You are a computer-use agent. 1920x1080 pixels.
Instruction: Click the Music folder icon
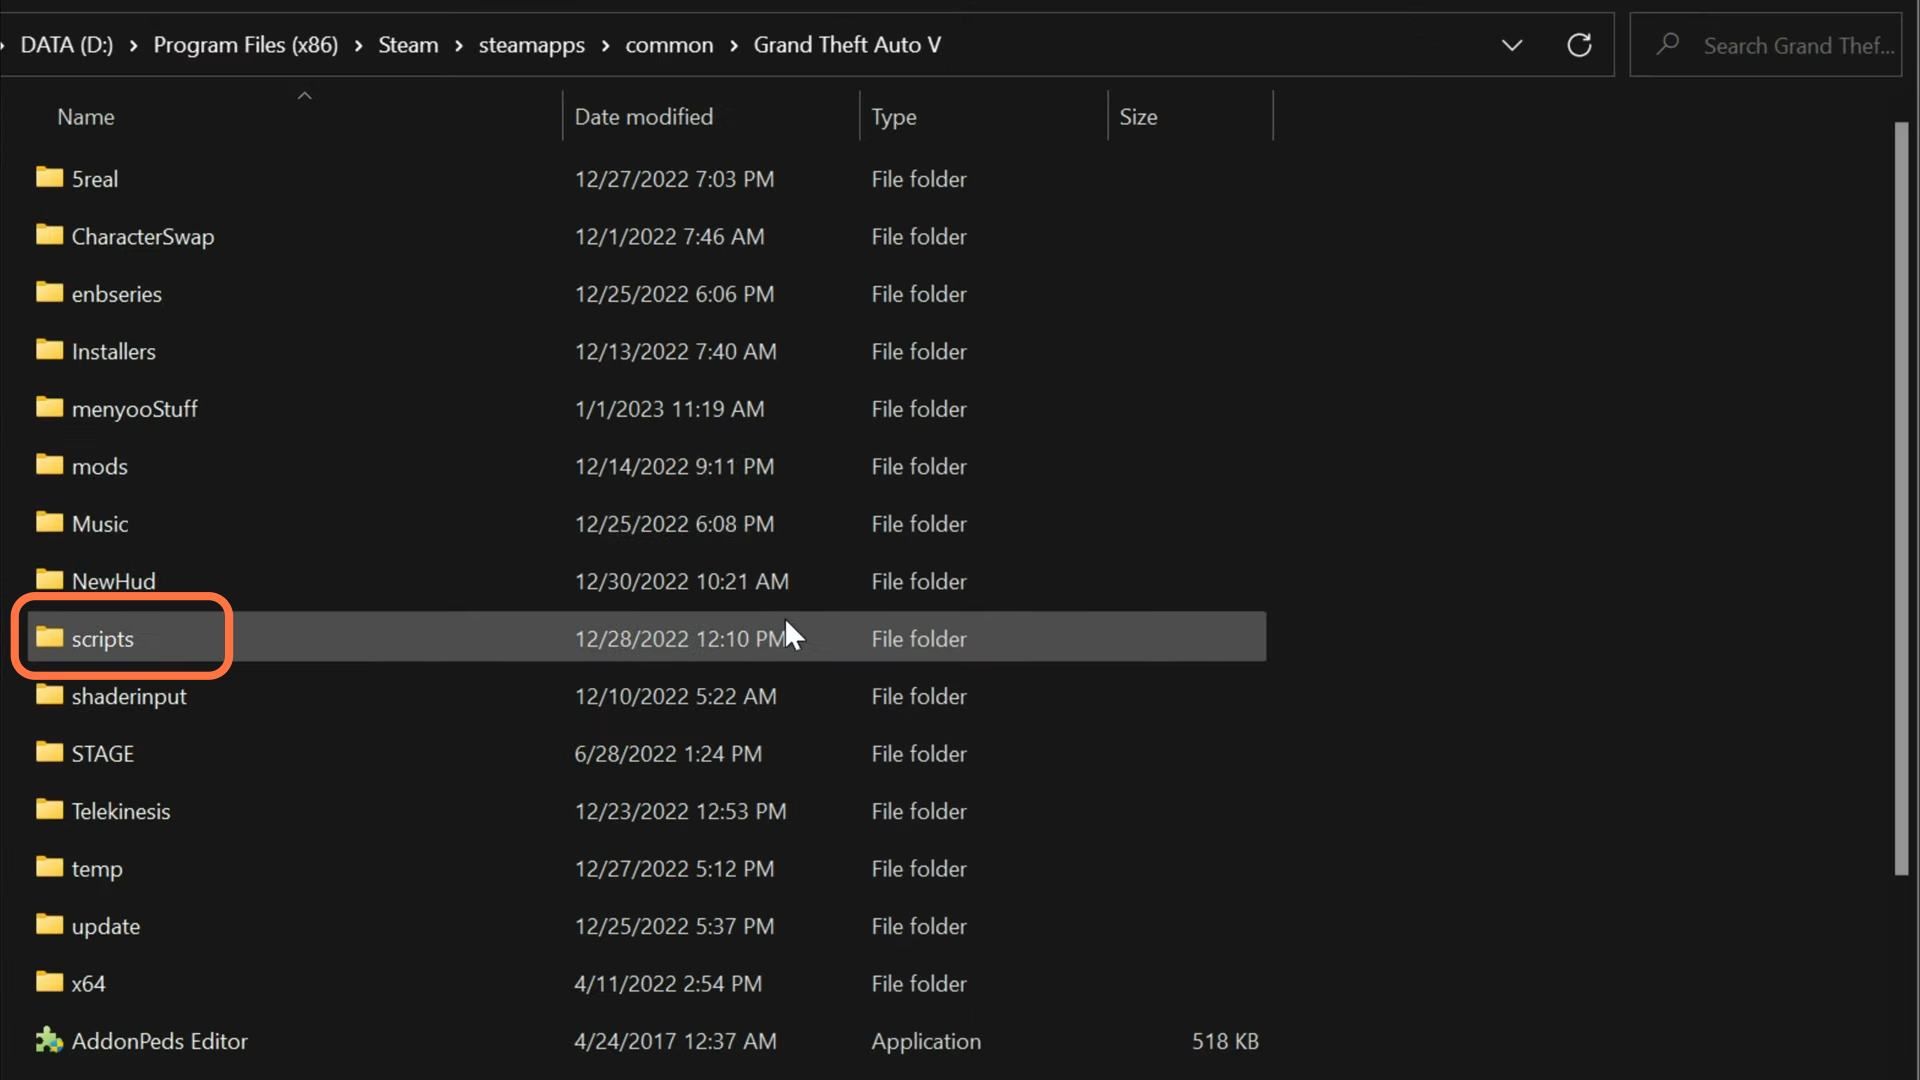pyautogui.click(x=49, y=523)
